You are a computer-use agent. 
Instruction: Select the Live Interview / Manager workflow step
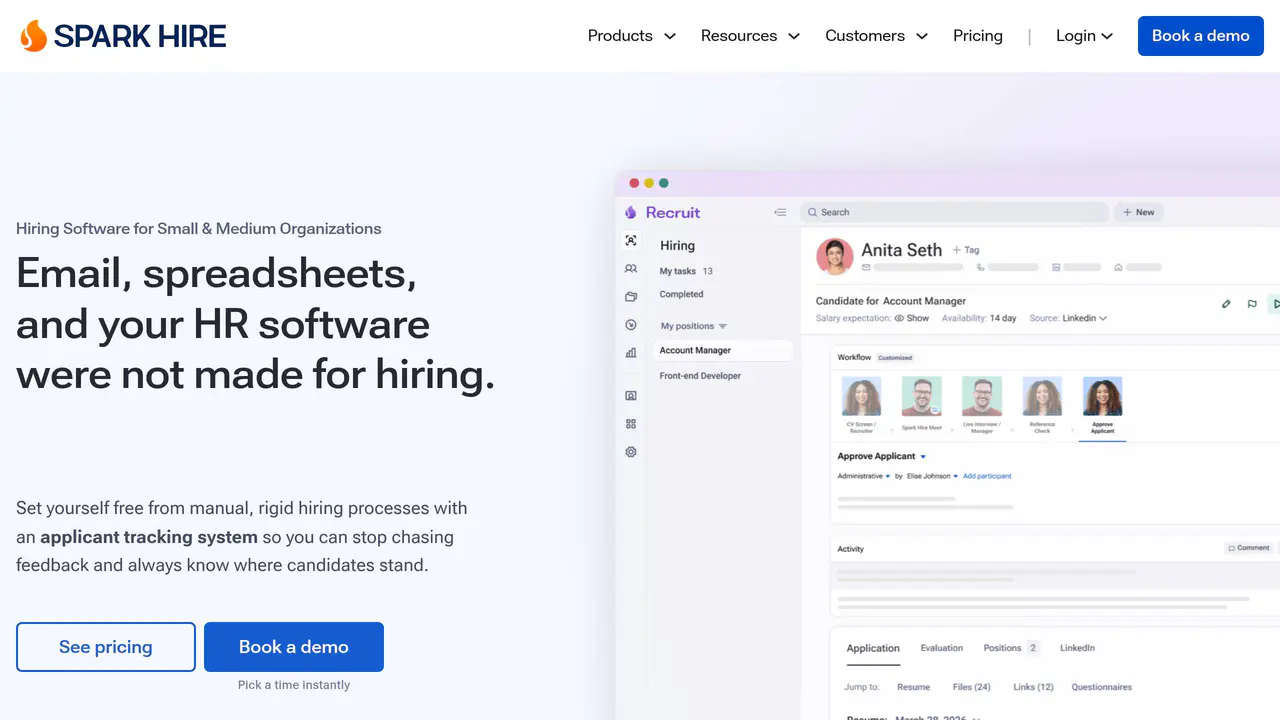(x=982, y=404)
